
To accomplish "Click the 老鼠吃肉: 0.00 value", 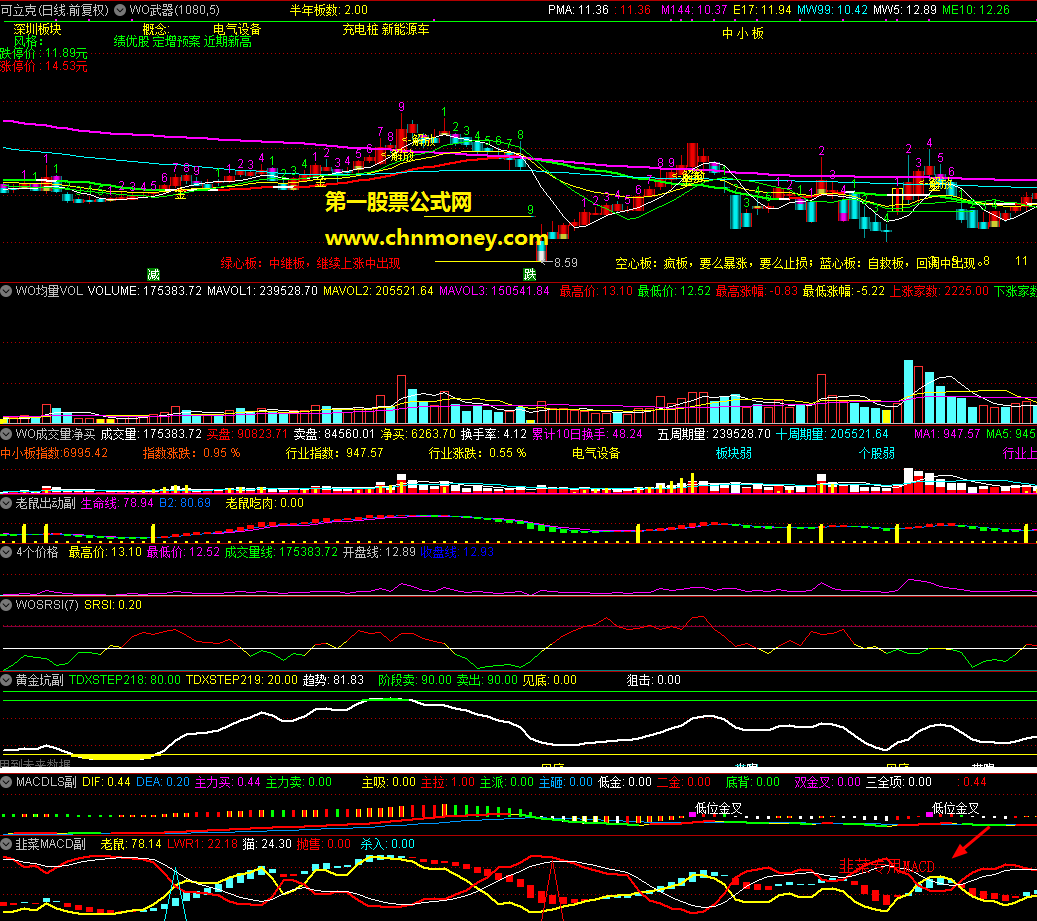I will click(x=265, y=503).
